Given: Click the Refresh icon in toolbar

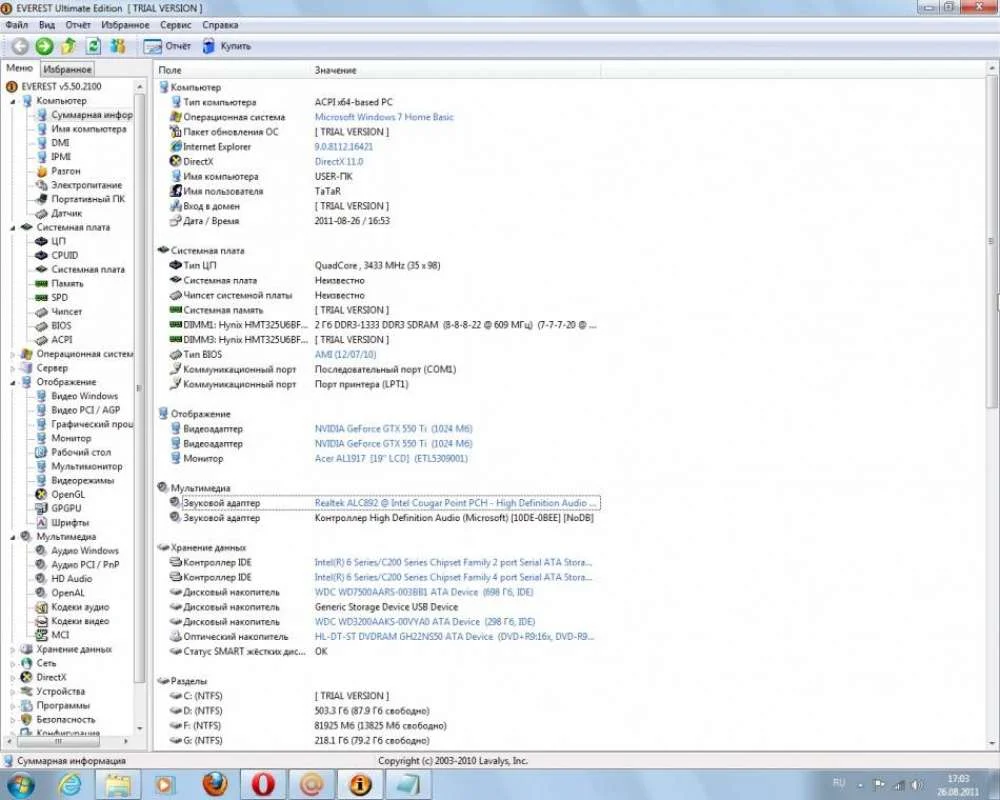Looking at the screenshot, I should click(93, 46).
